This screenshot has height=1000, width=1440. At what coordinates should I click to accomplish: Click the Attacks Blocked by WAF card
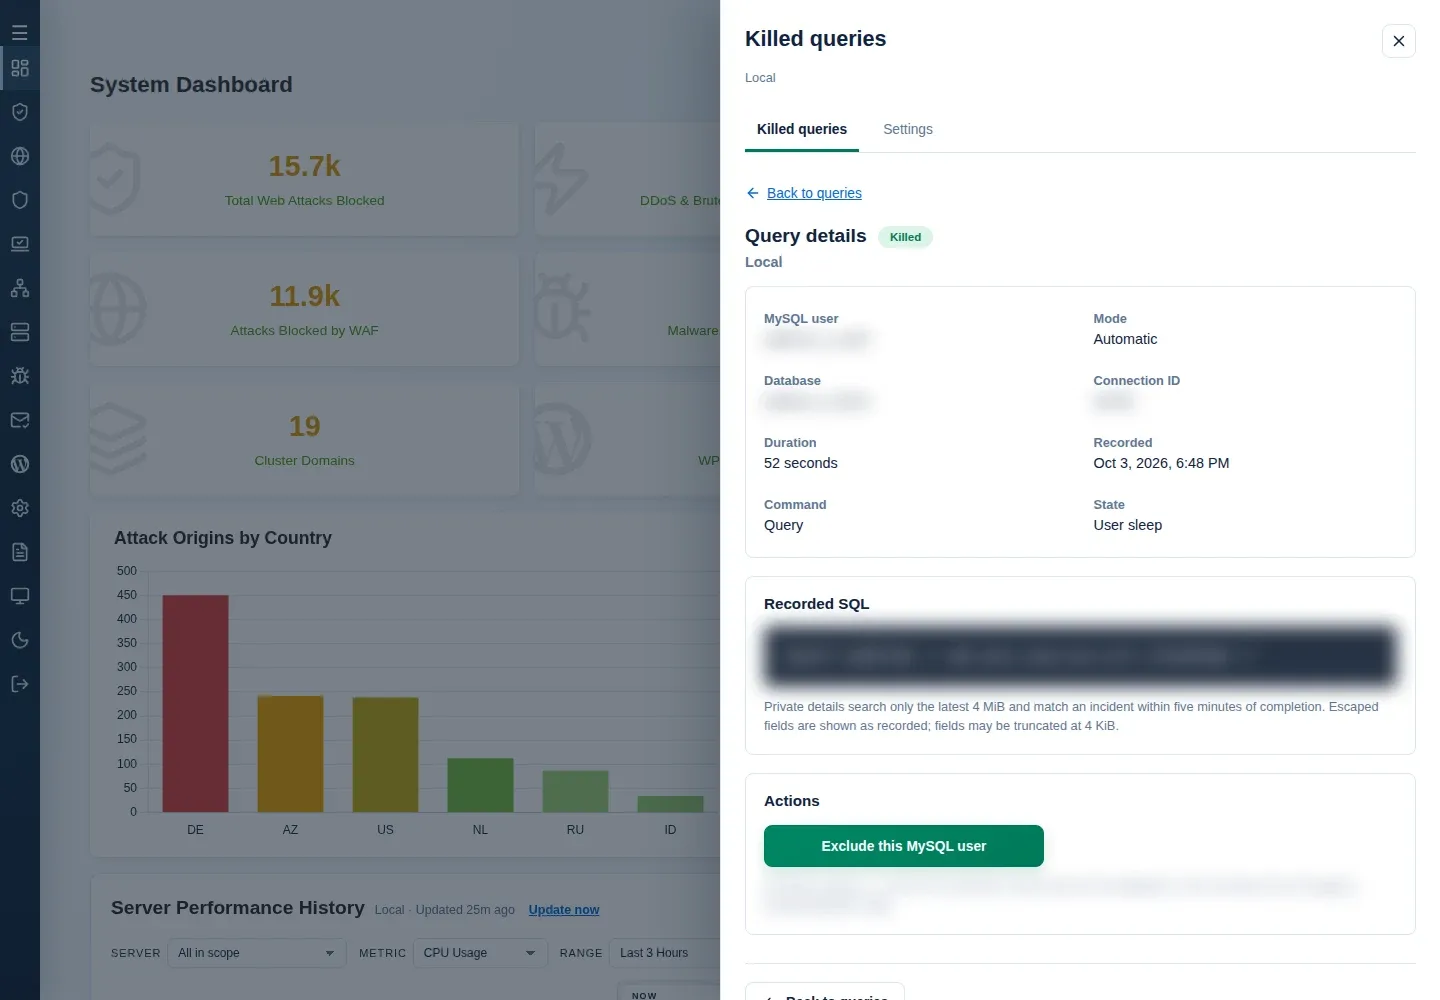click(x=304, y=310)
